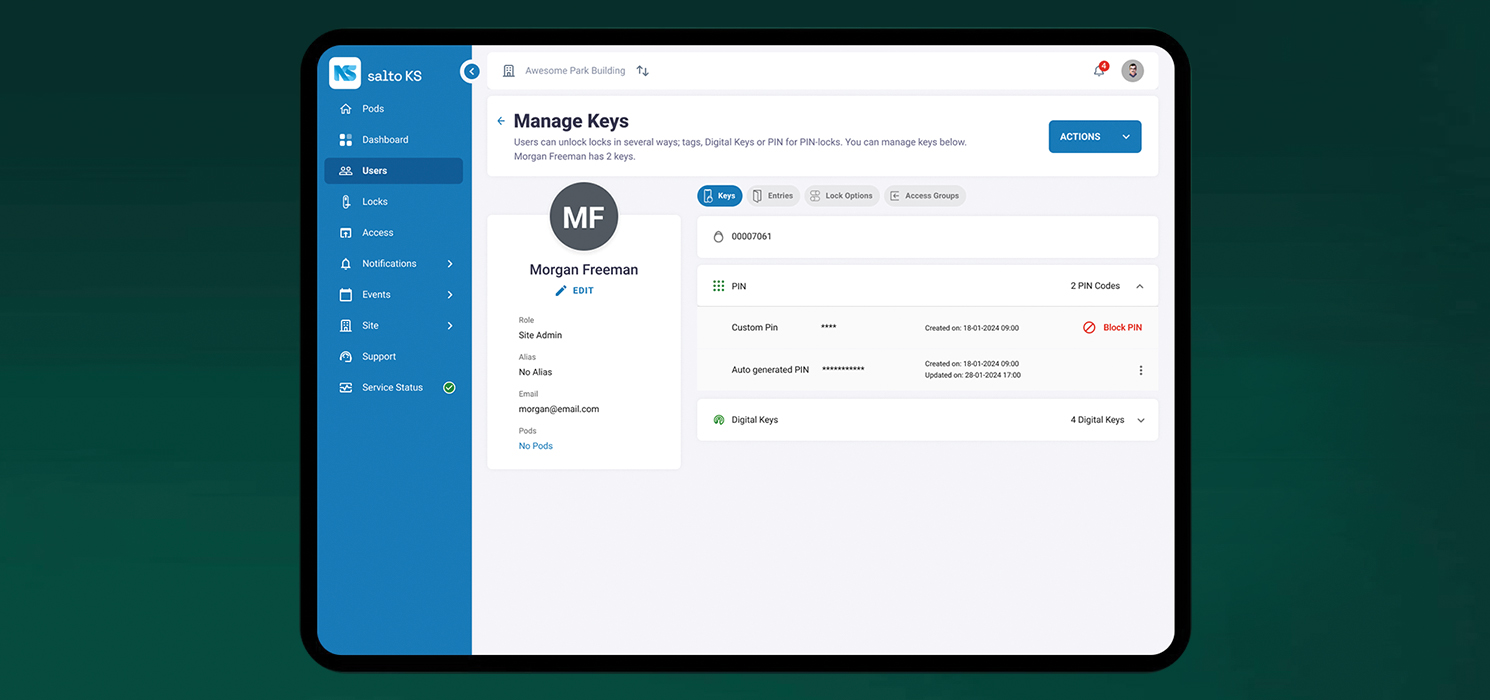This screenshot has height=700, width=1490.
Task: Switch to the Entries tab
Action: (773, 196)
